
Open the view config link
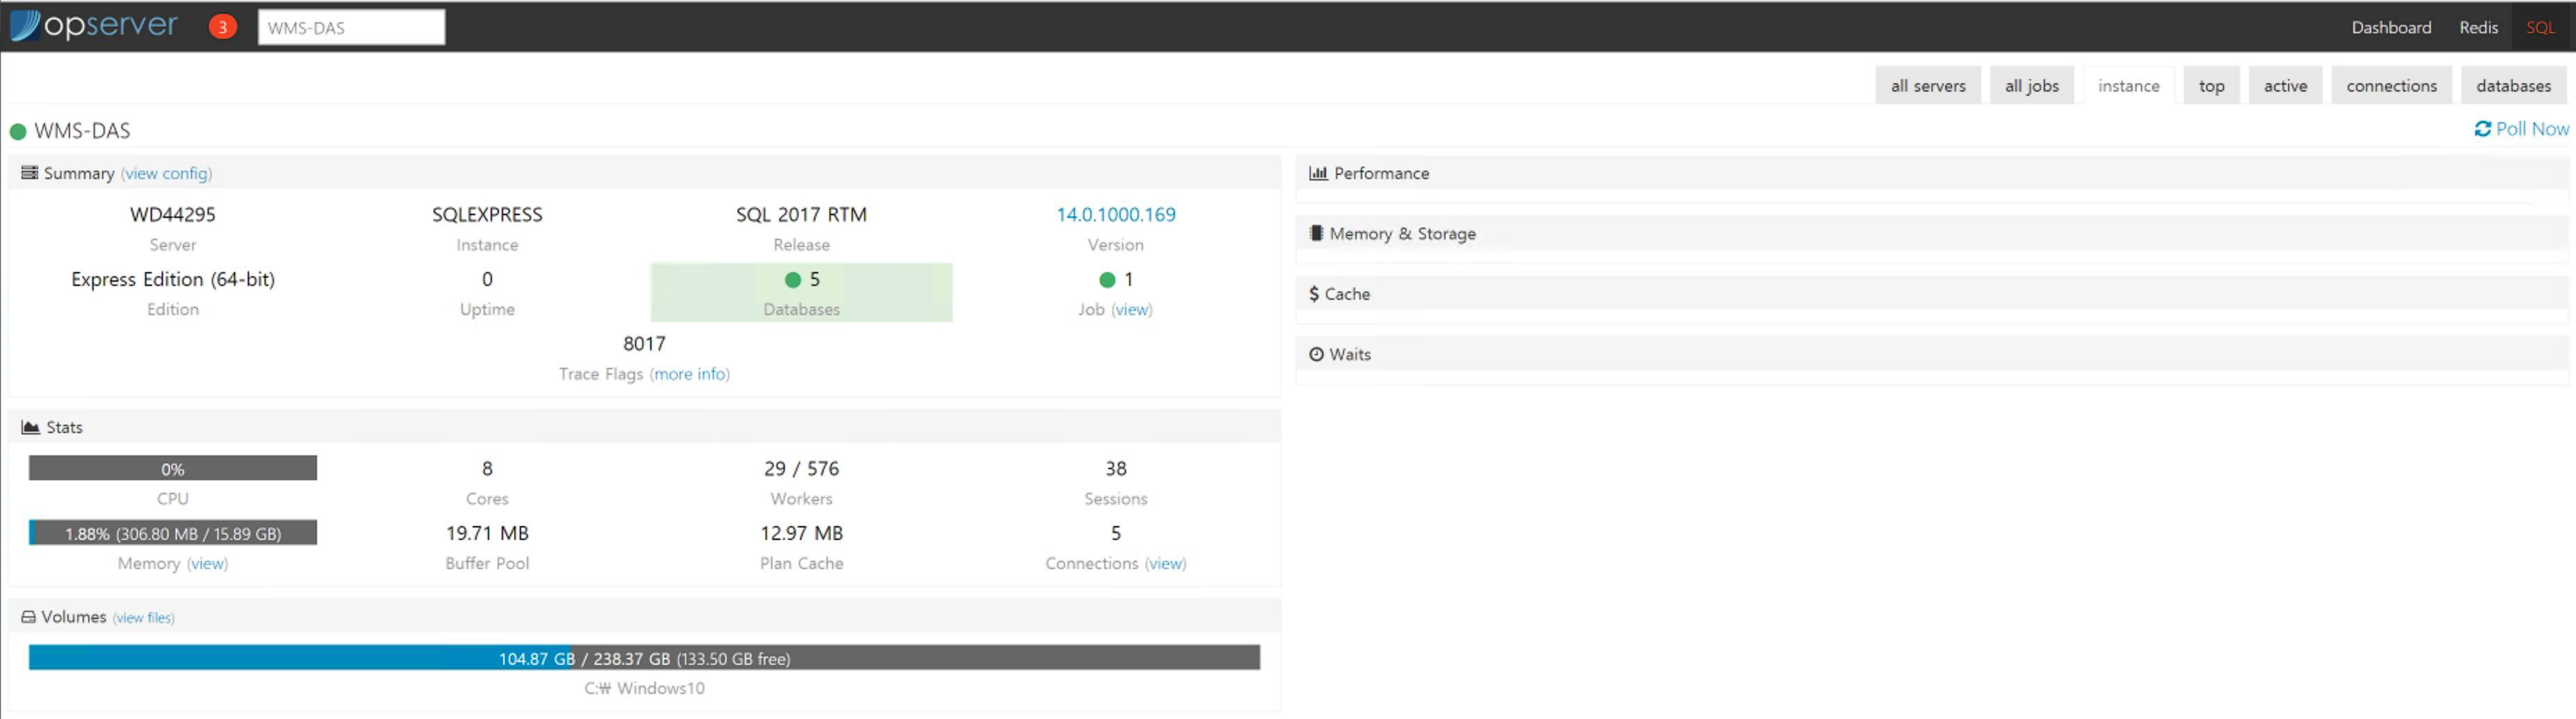pyautogui.click(x=166, y=174)
